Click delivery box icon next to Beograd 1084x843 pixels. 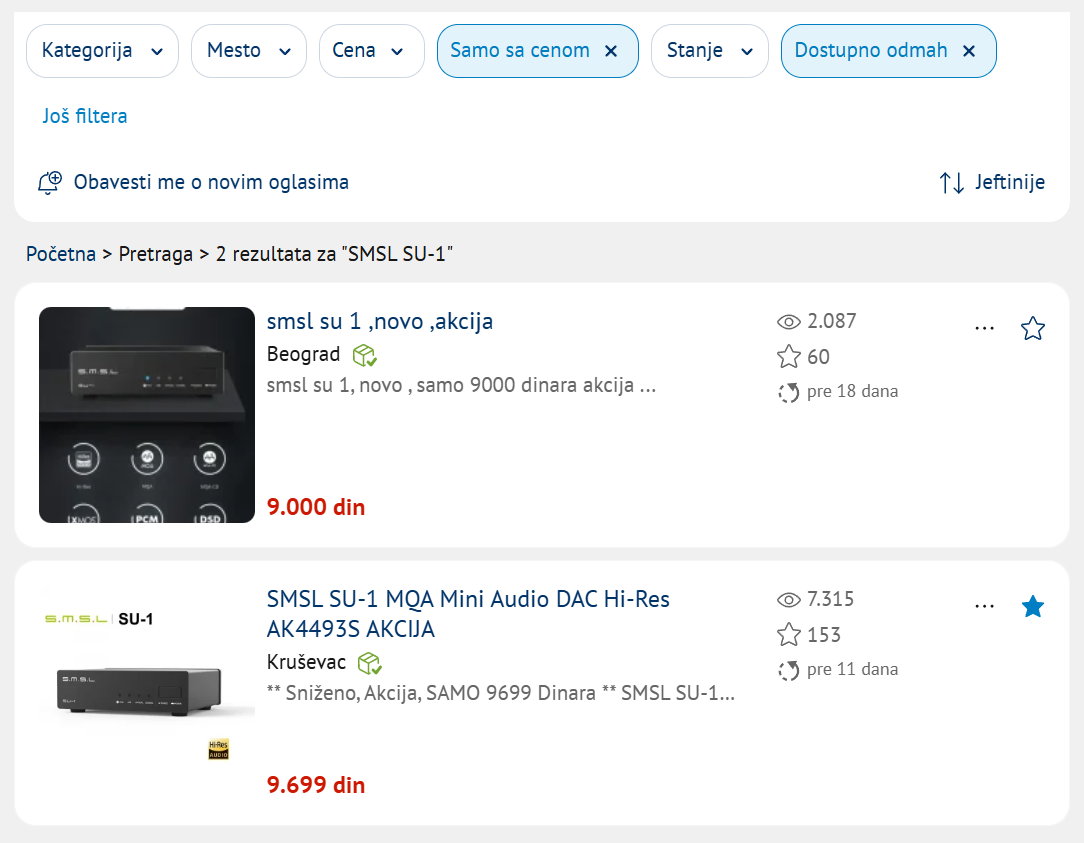[x=364, y=355]
